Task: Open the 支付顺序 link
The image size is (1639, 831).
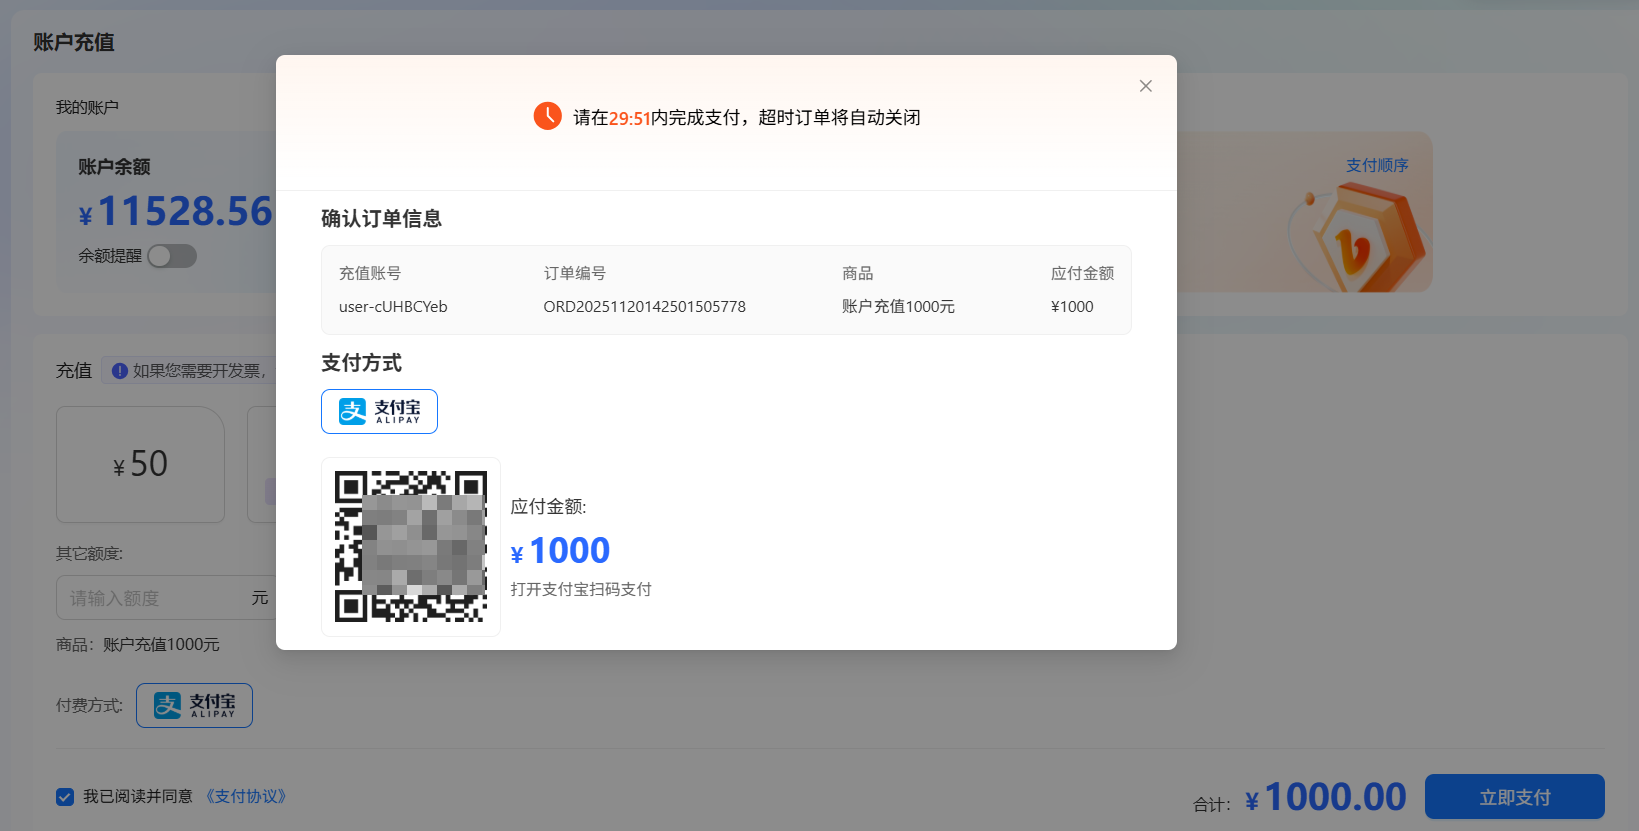Action: 1377,165
